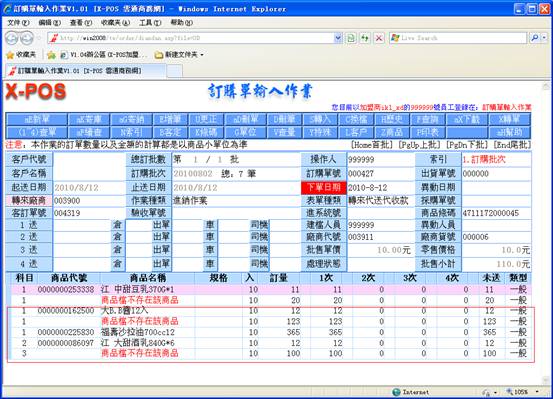Open the empty new tab button
The image size is (553, 399).
point(174,71)
